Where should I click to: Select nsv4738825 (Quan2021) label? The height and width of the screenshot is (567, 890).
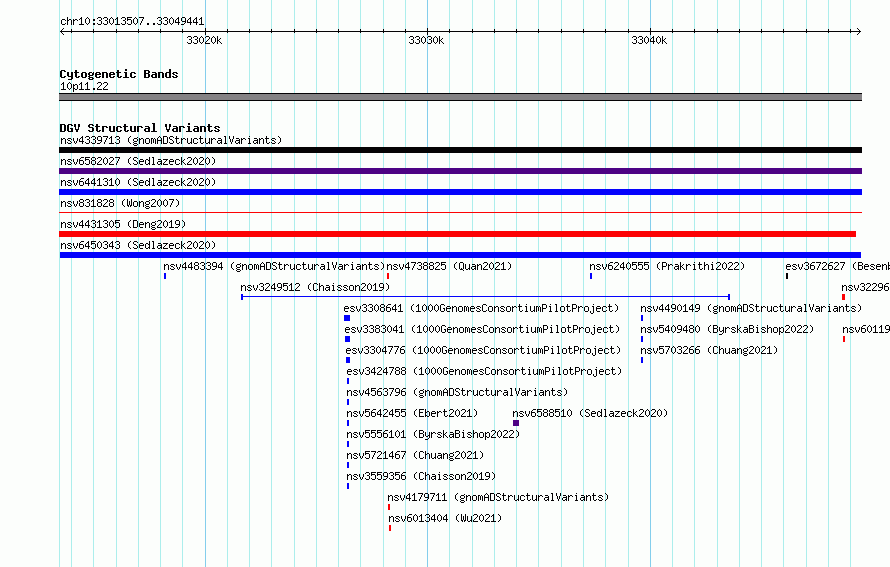[x=449, y=266]
